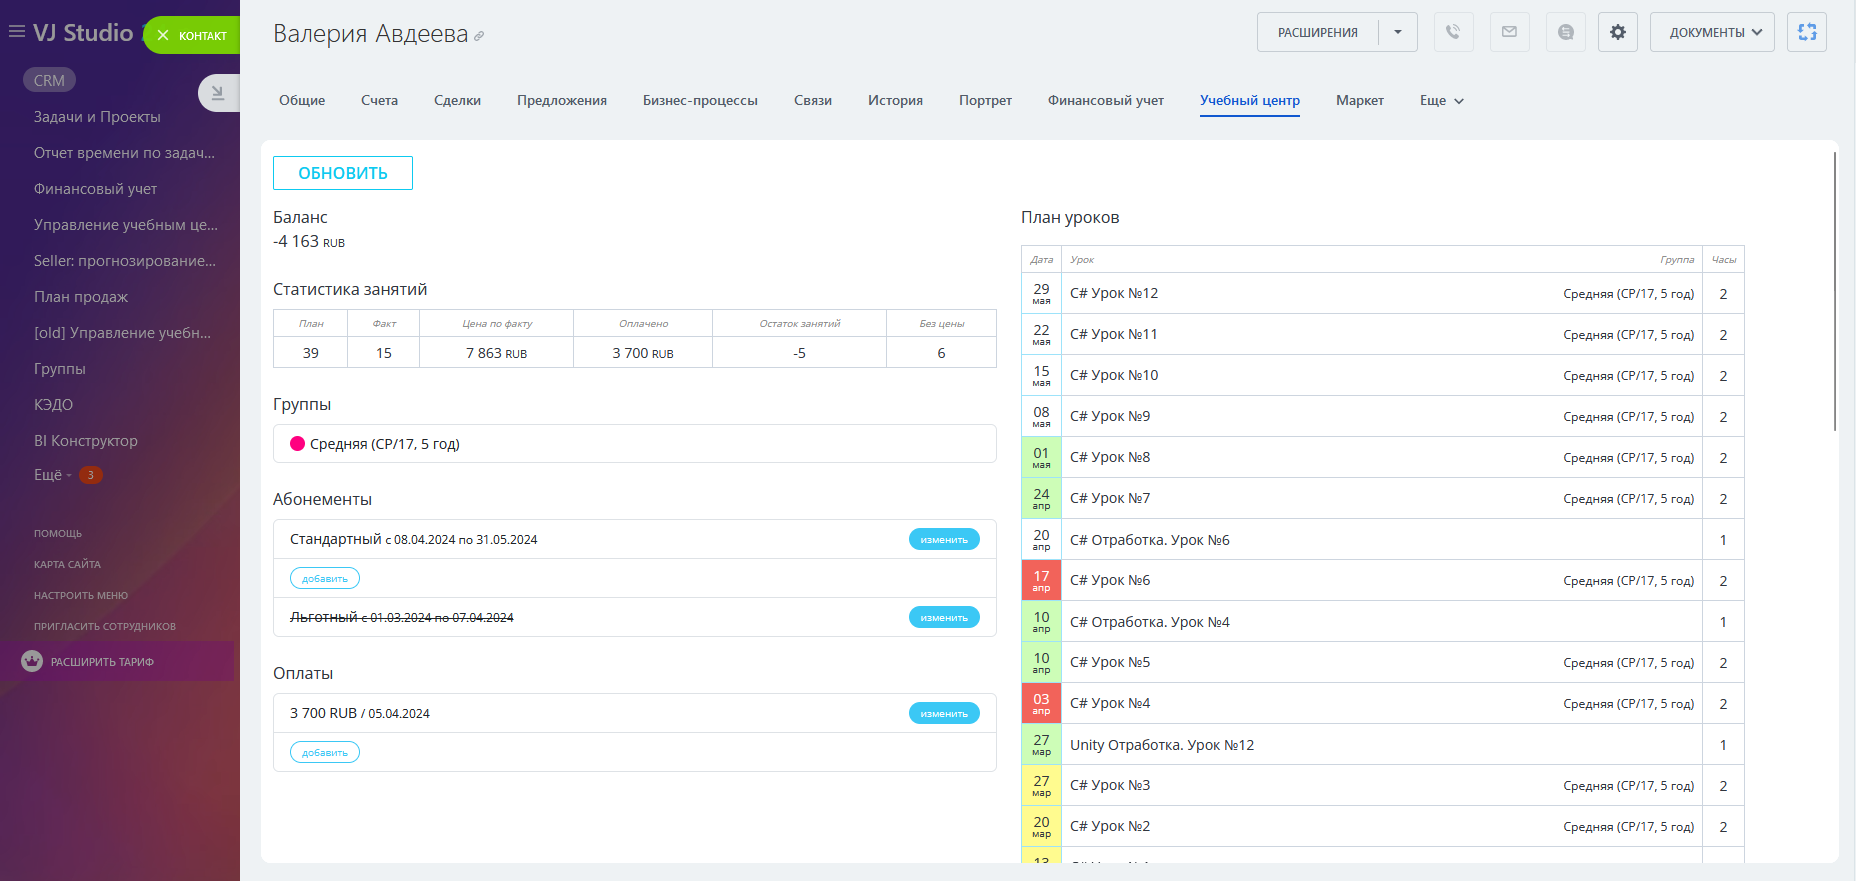Expand the Документы dropdown
This screenshot has width=1856, height=881.
[1711, 32]
